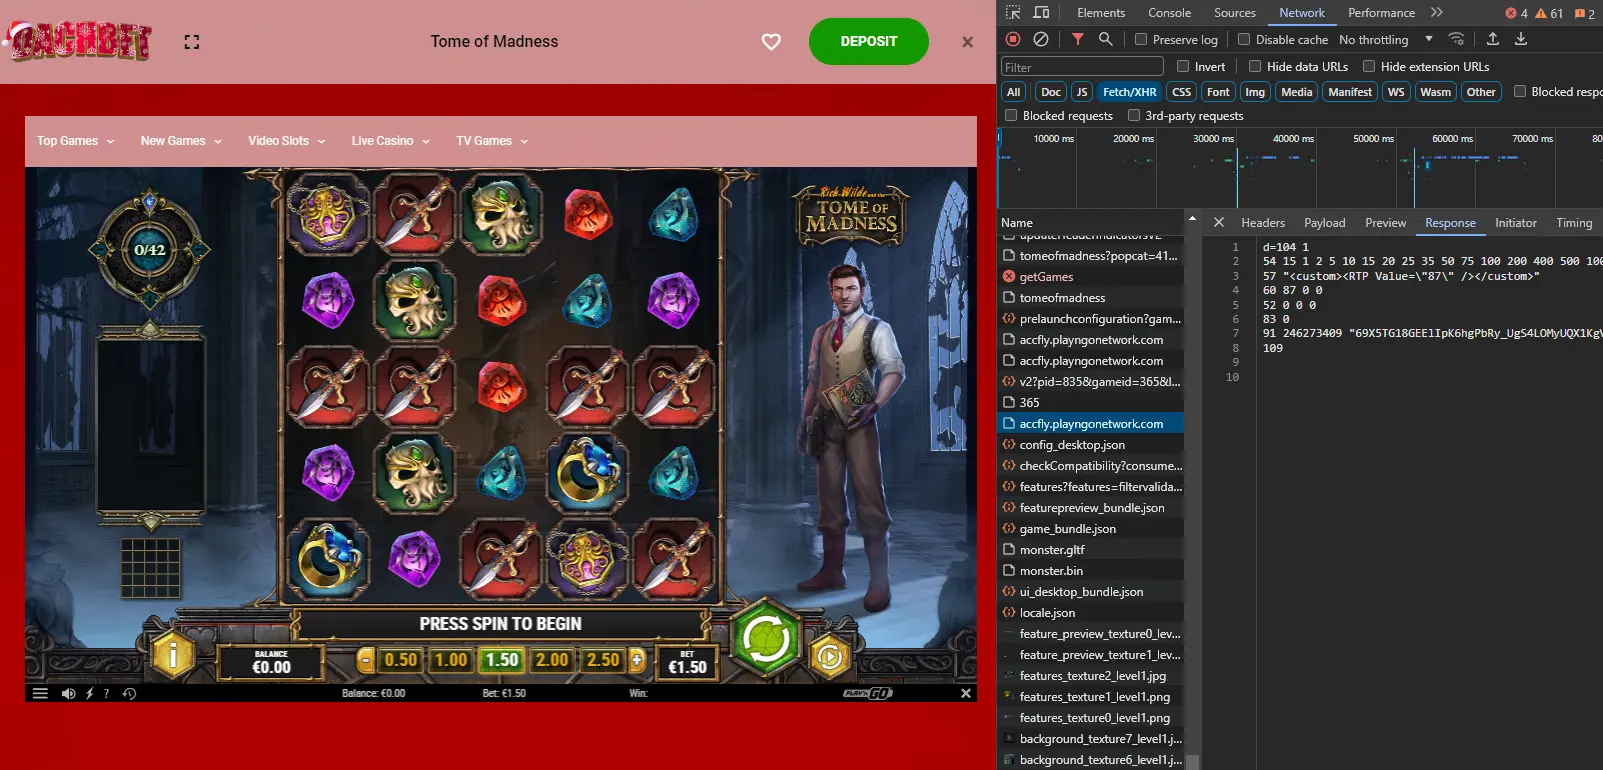Viewport: 1603px width, 770px height.
Task: Export HAR file download icon
Action: [1520, 39]
